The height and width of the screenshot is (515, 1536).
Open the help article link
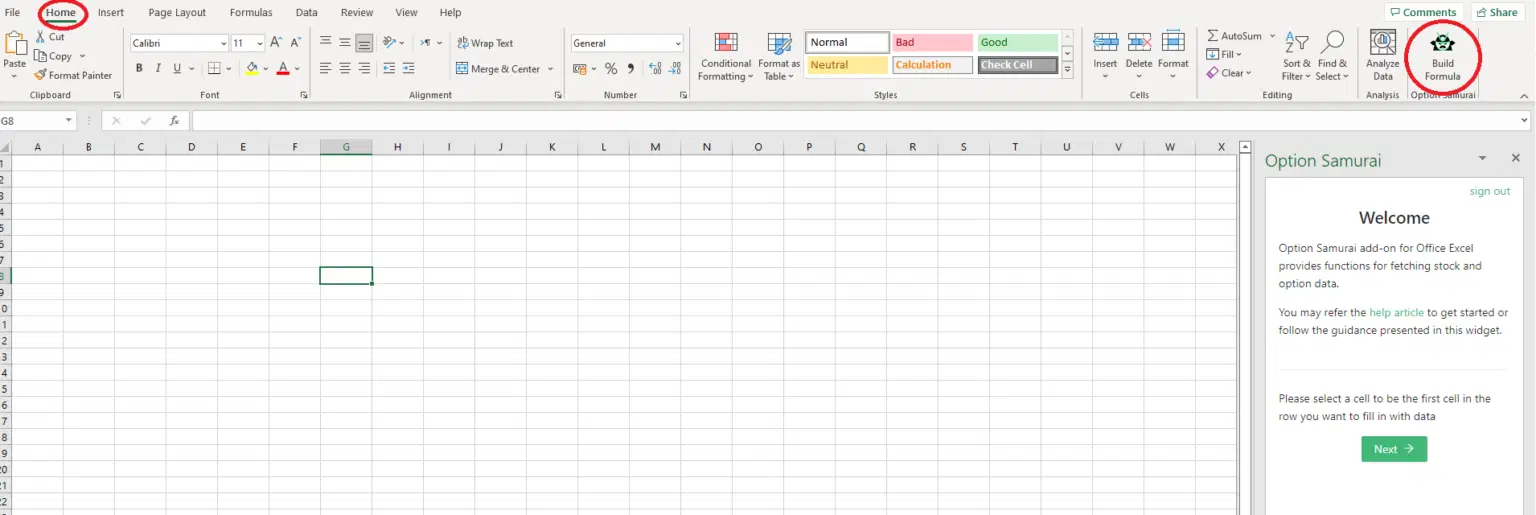point(1396,312)
